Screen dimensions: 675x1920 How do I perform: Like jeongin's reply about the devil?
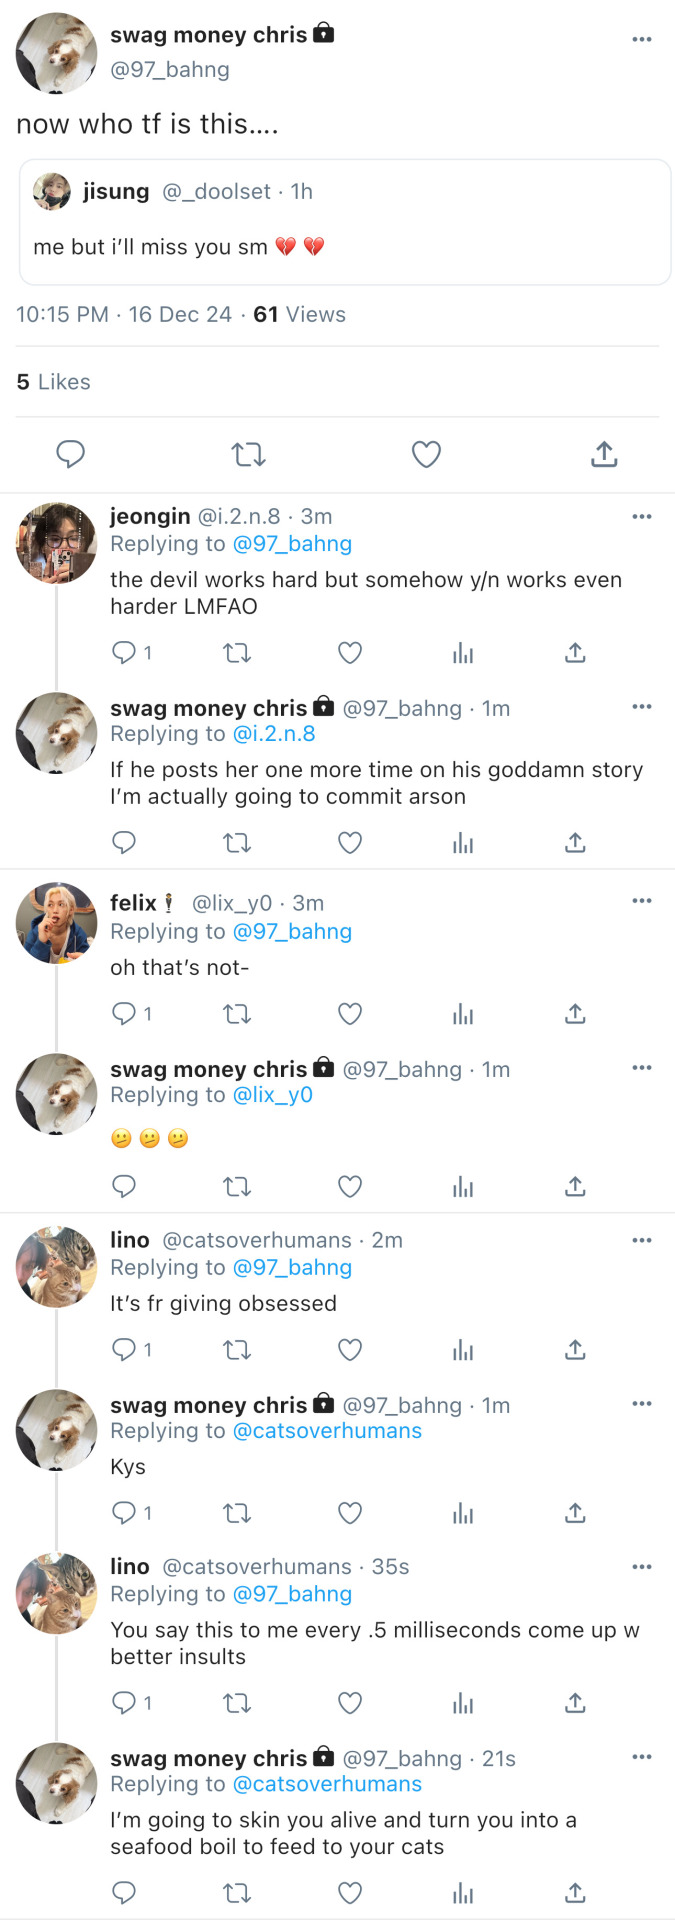click(350, 653)
